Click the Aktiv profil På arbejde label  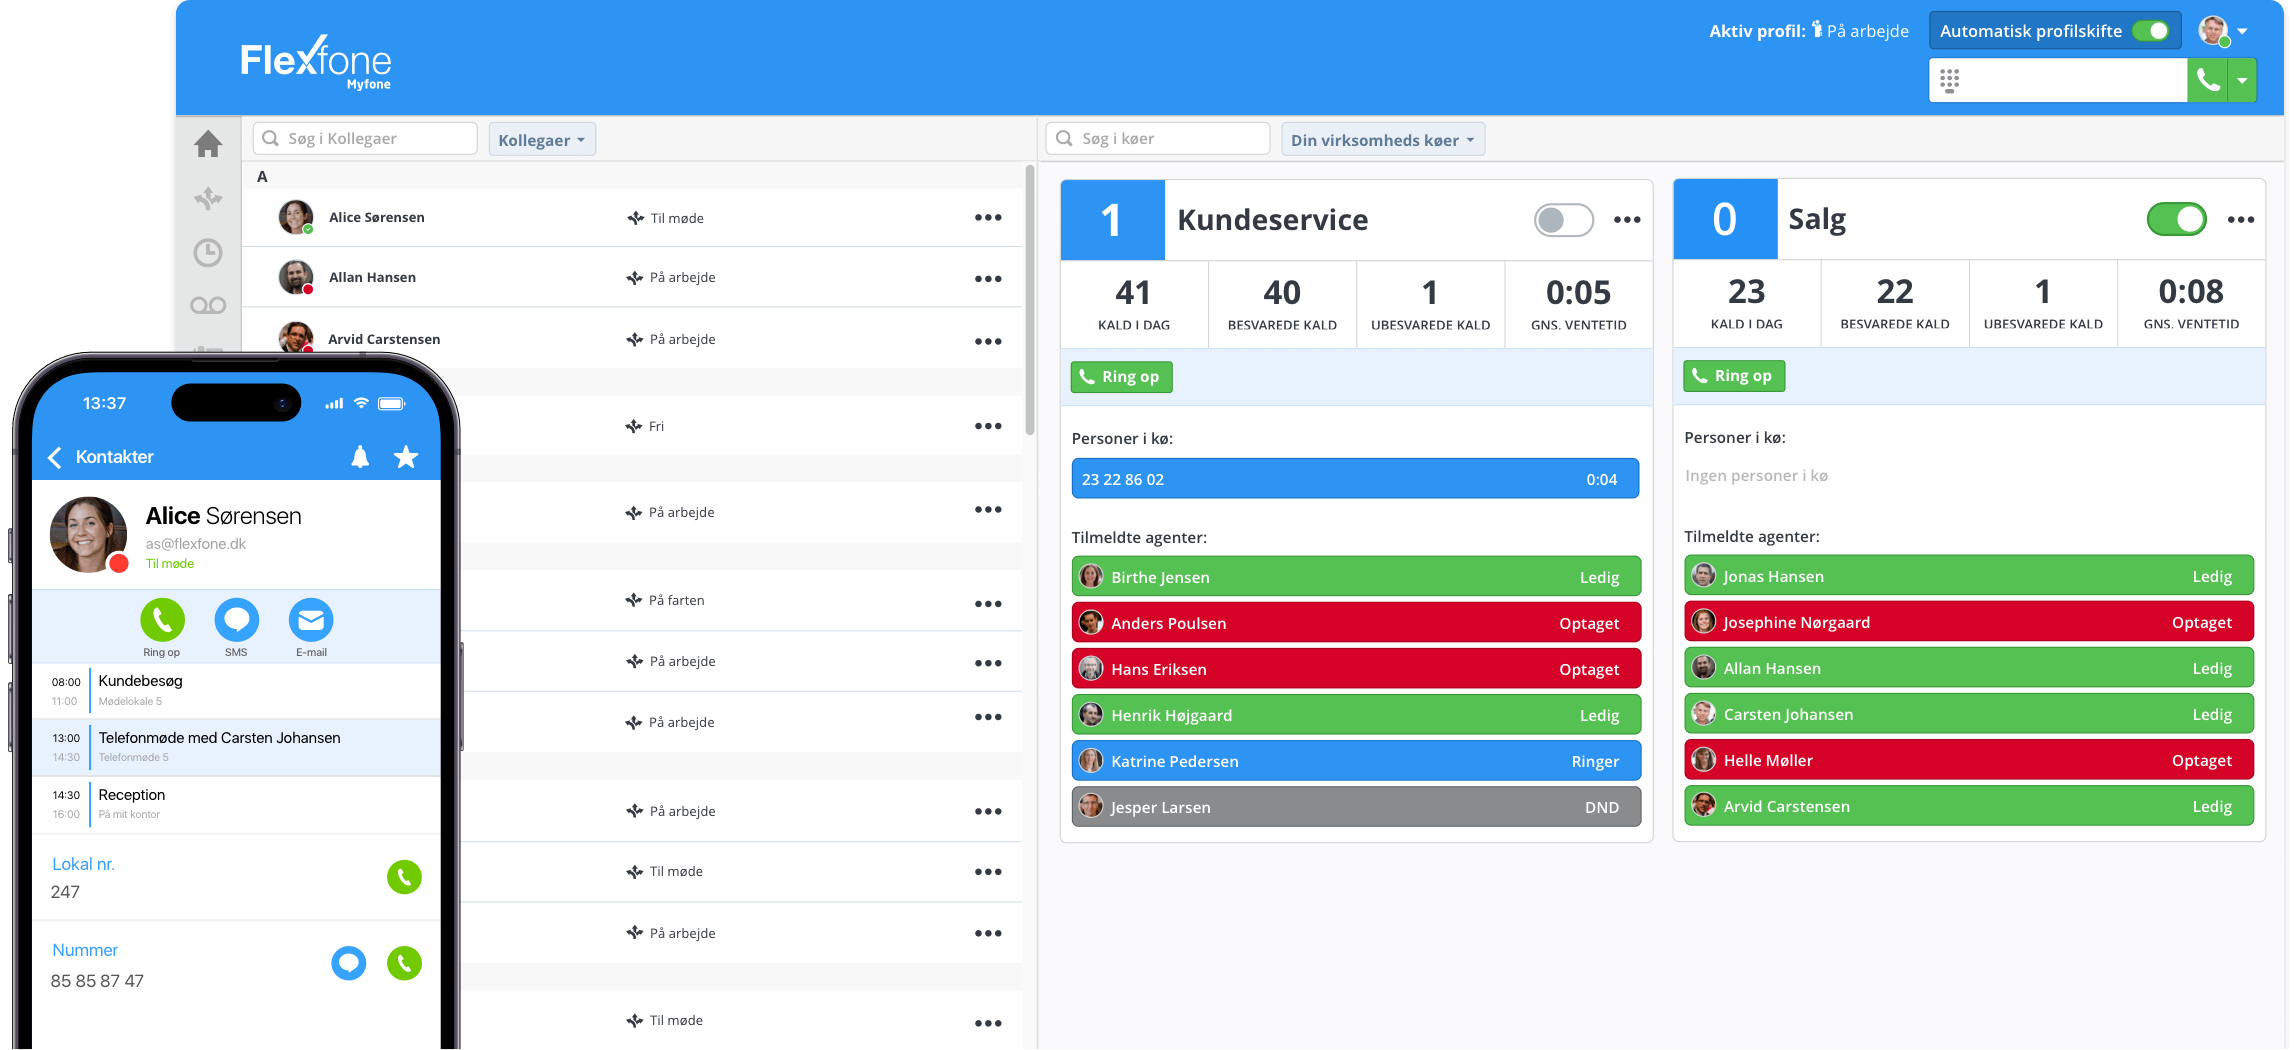[1808, 31]
